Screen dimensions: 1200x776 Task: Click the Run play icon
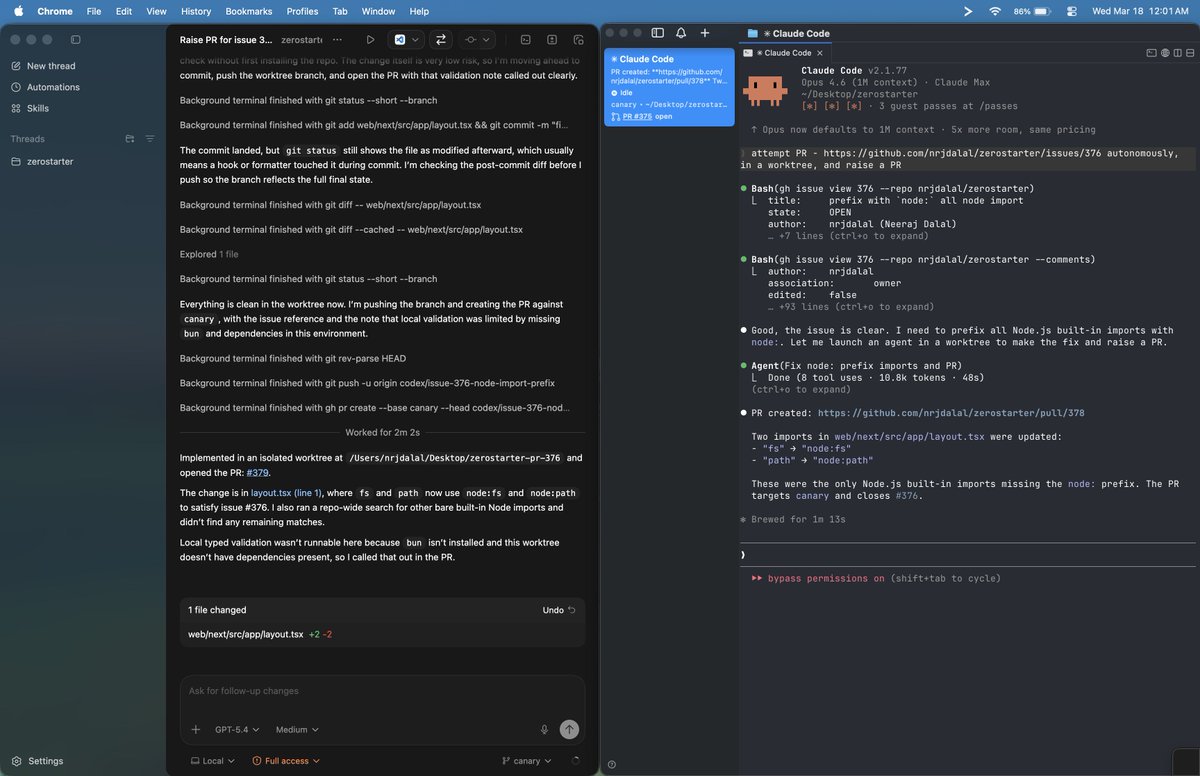point(370,39)
